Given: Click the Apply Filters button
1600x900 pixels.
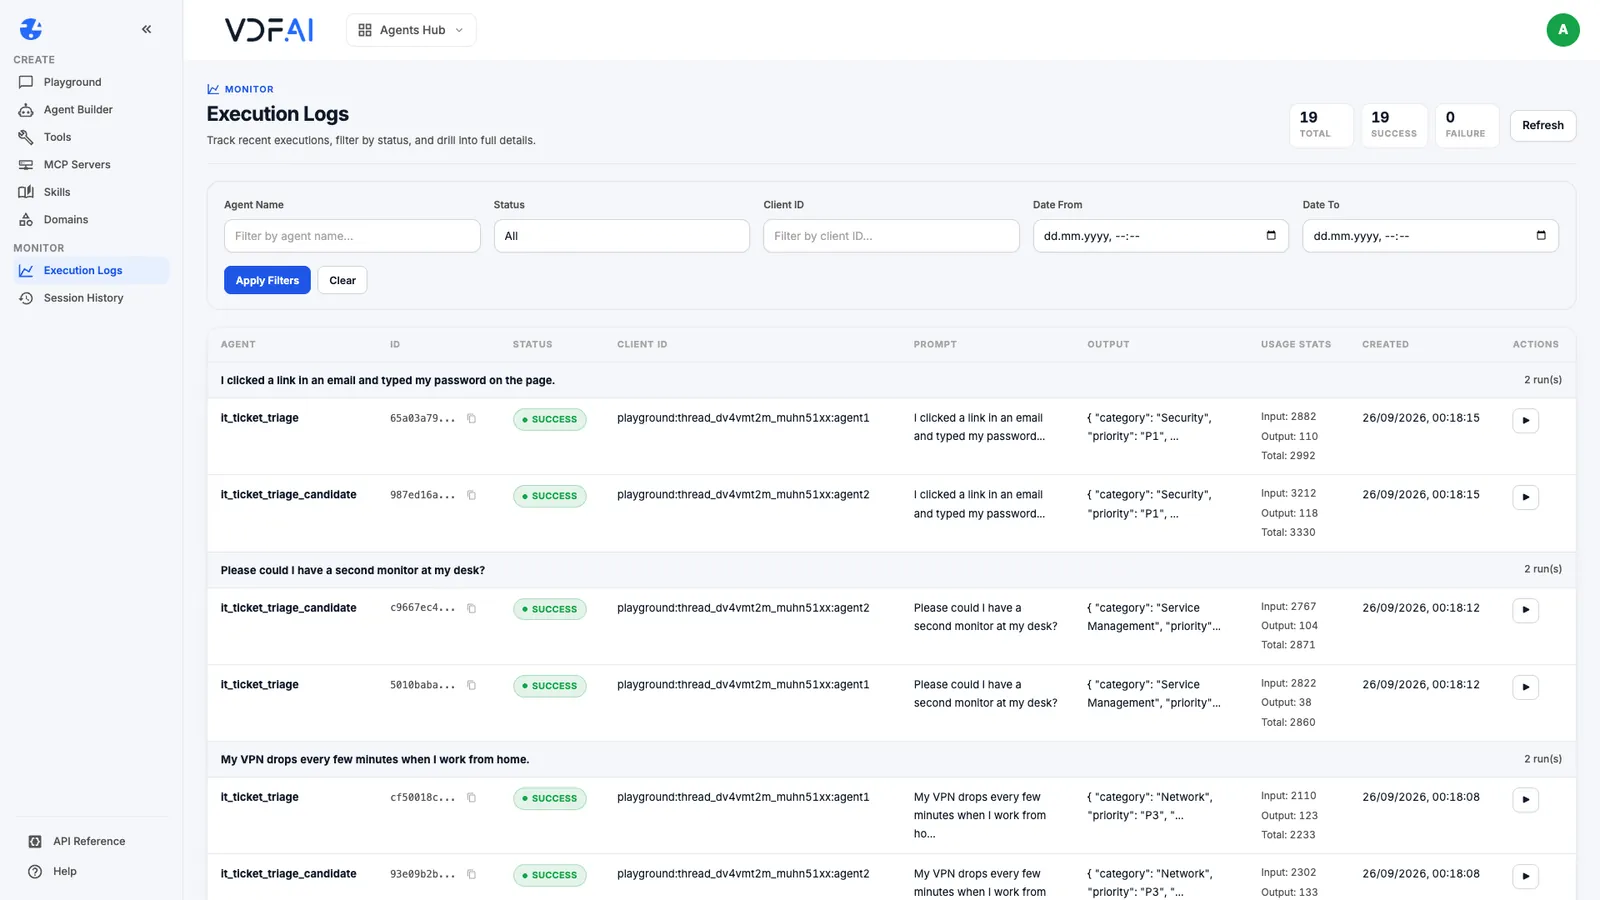Looking at the screenshot, I should (x=267, y=281).
